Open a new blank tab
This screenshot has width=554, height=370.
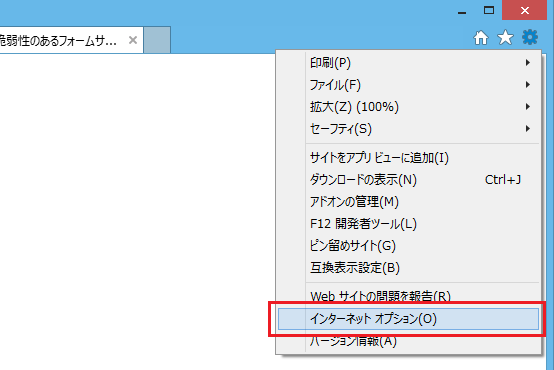pyautogui.click(x=157, y=40)
